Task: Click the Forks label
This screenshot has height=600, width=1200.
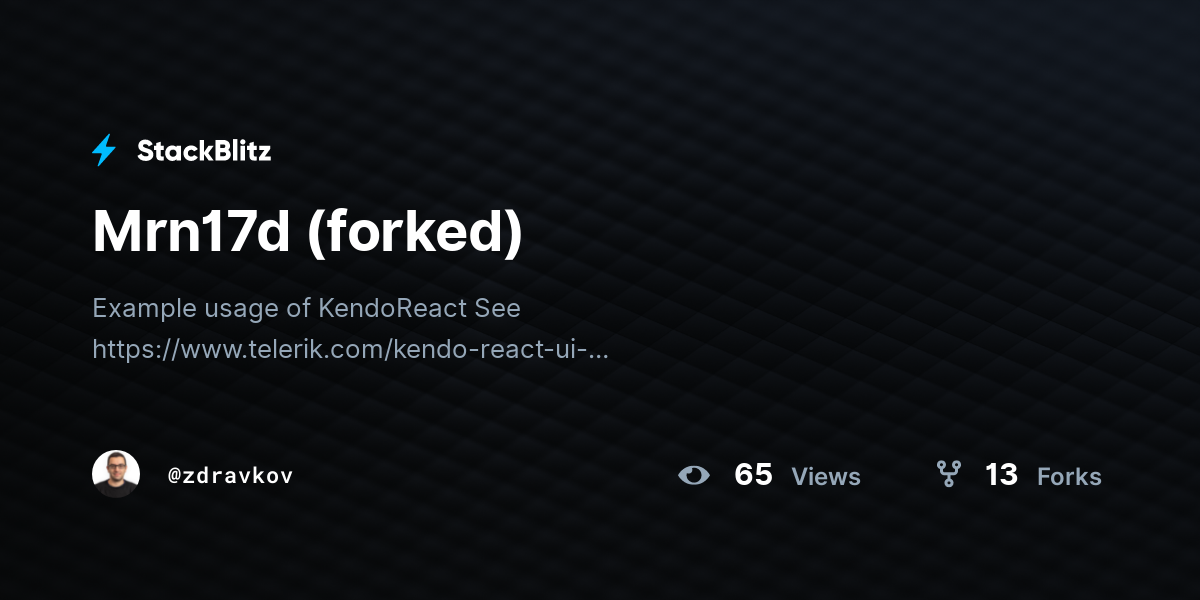Action: [x=1069, y=477]
